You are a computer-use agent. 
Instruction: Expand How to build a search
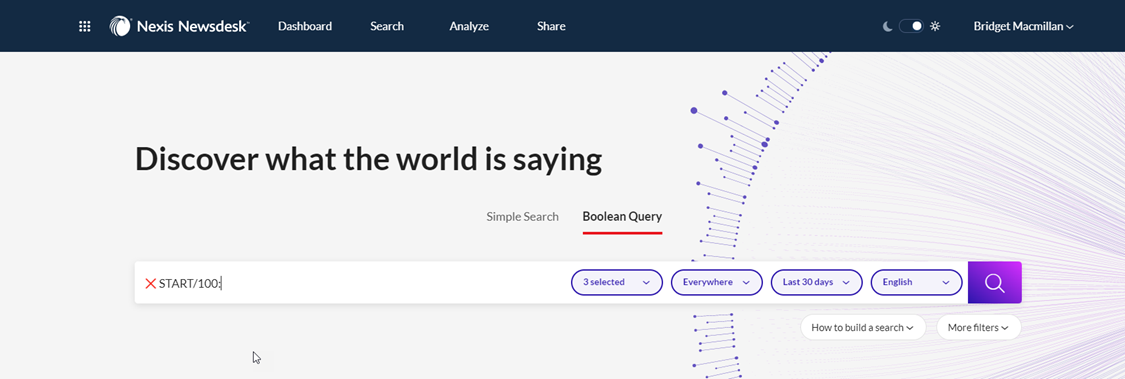pos(863,327)
